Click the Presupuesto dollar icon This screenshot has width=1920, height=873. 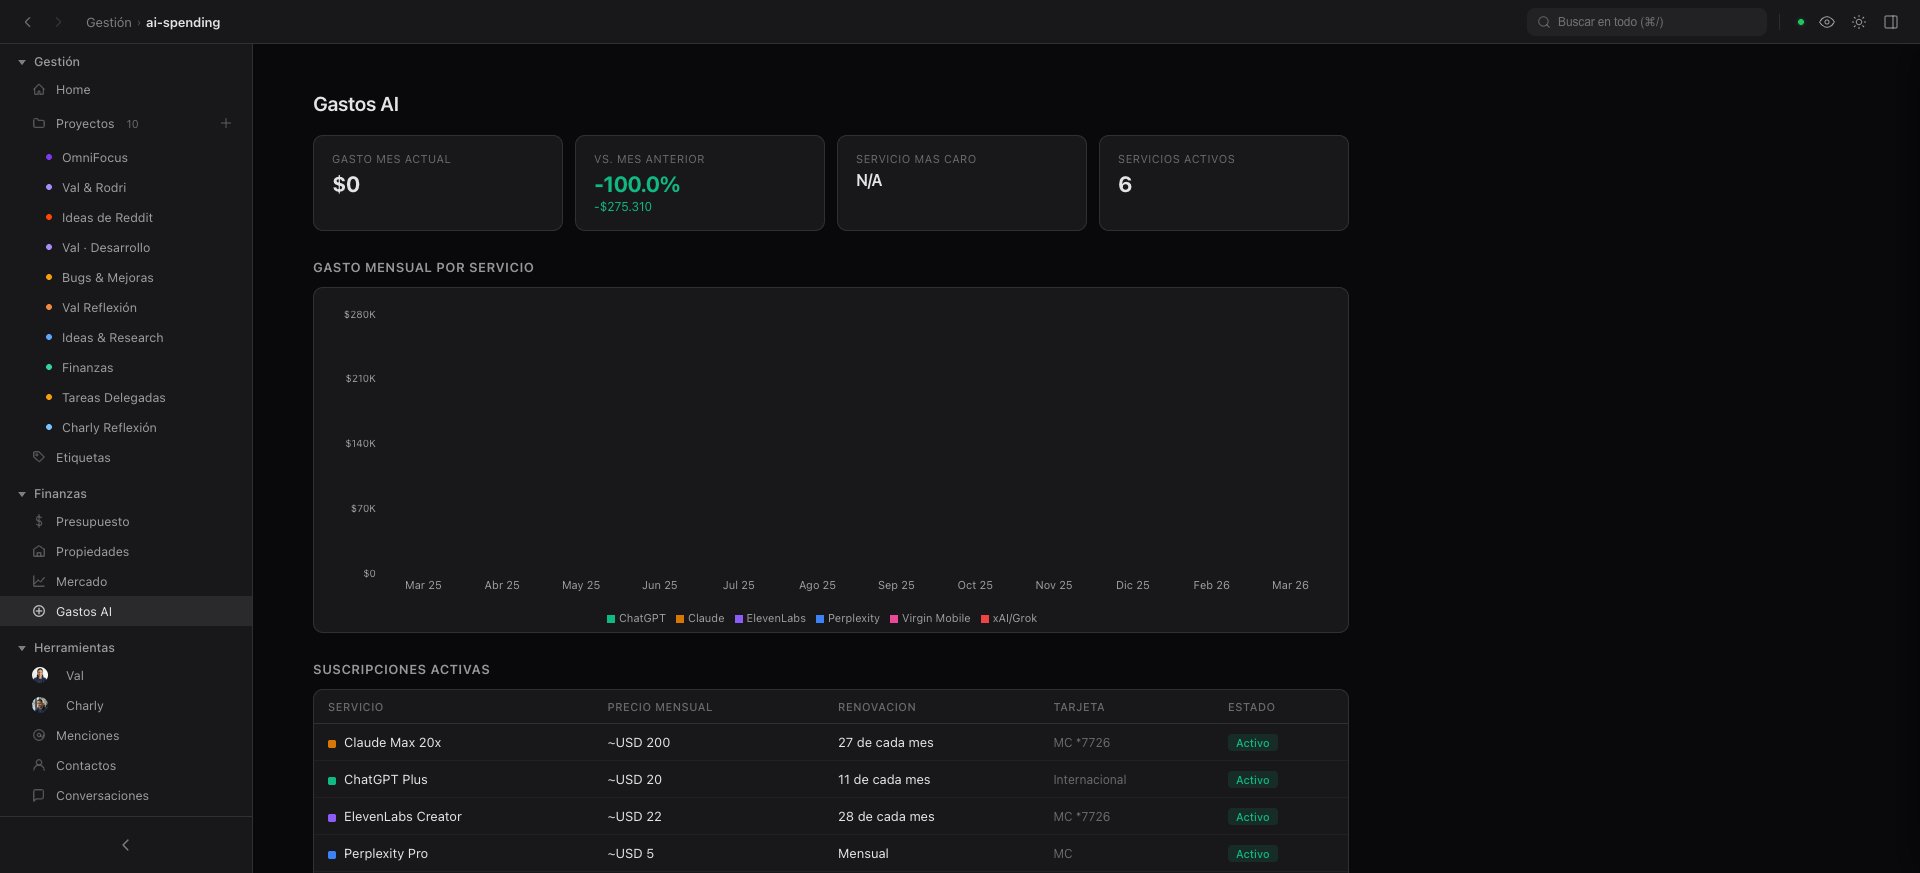(39, 521)
